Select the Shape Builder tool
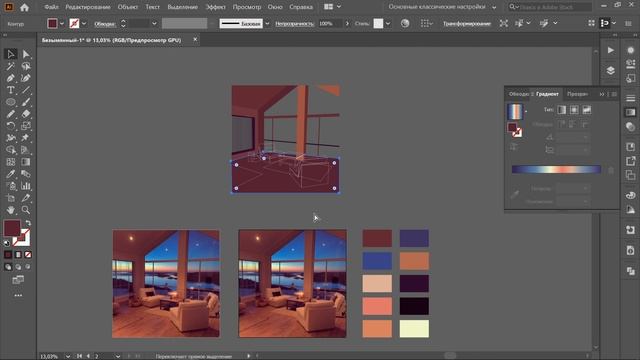This screenshot has height=360, width=640. [10, 150]
